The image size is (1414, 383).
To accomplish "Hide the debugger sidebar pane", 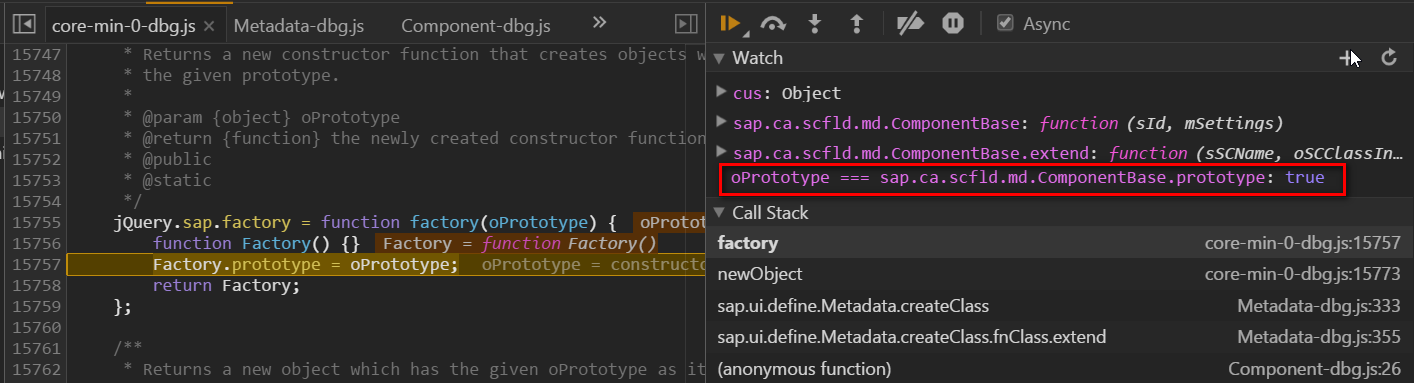I will [x=685, y=23].
